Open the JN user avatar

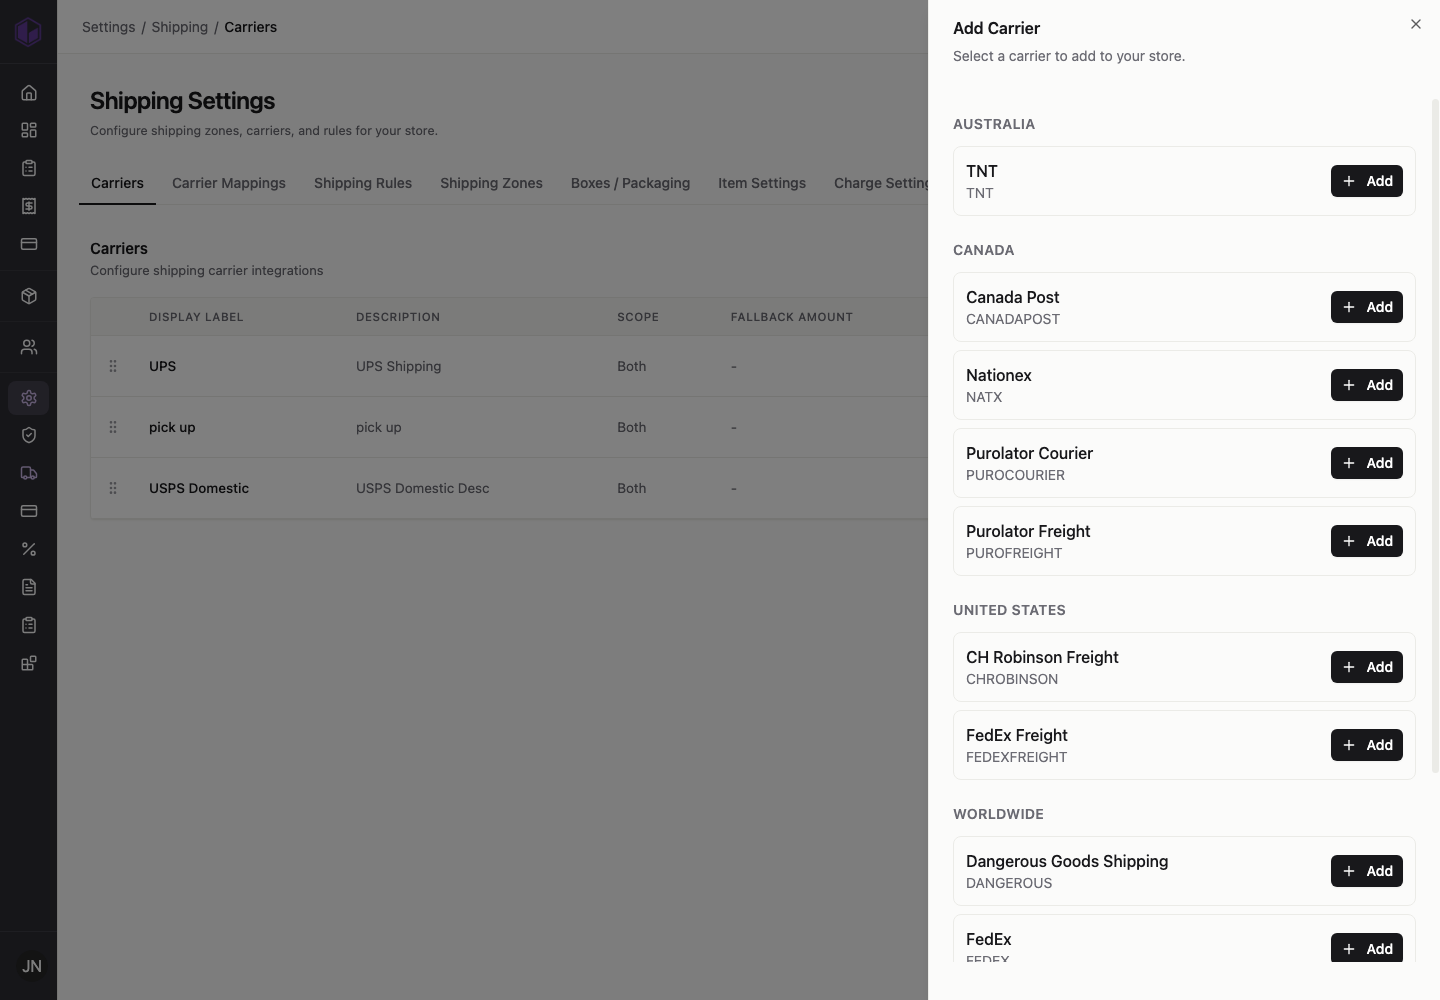[31, 966]
